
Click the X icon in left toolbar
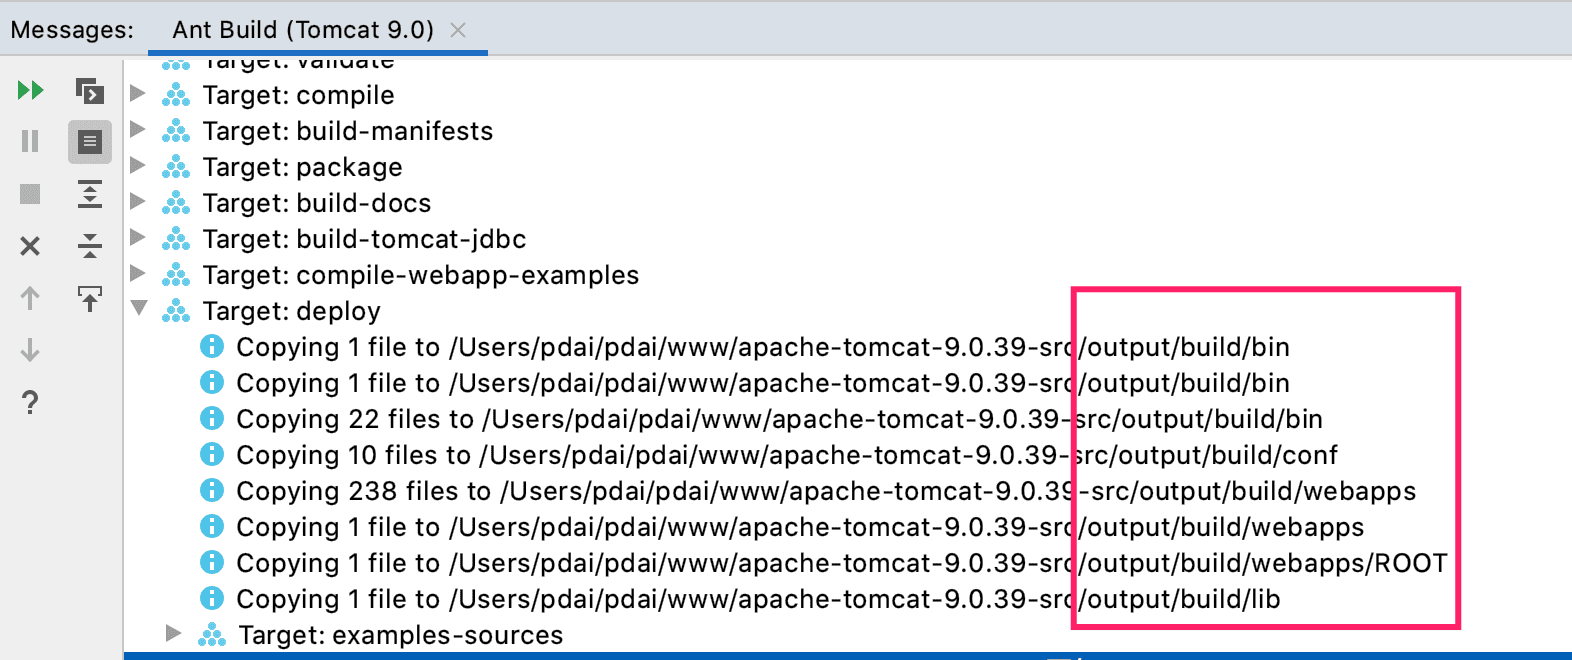click(30, 246)
